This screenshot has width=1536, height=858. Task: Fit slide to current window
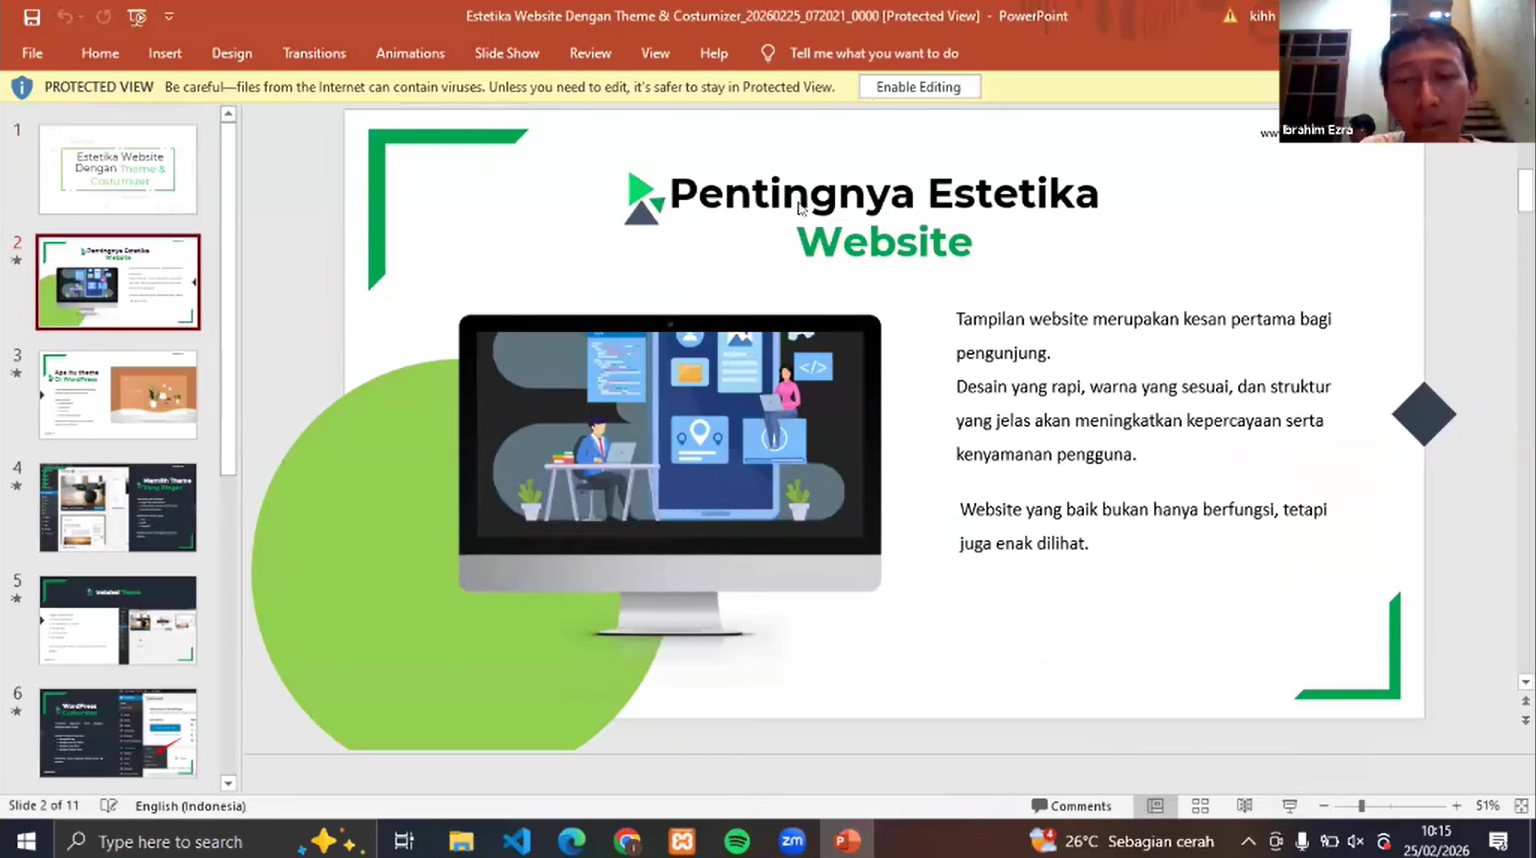pos(1521,806)
